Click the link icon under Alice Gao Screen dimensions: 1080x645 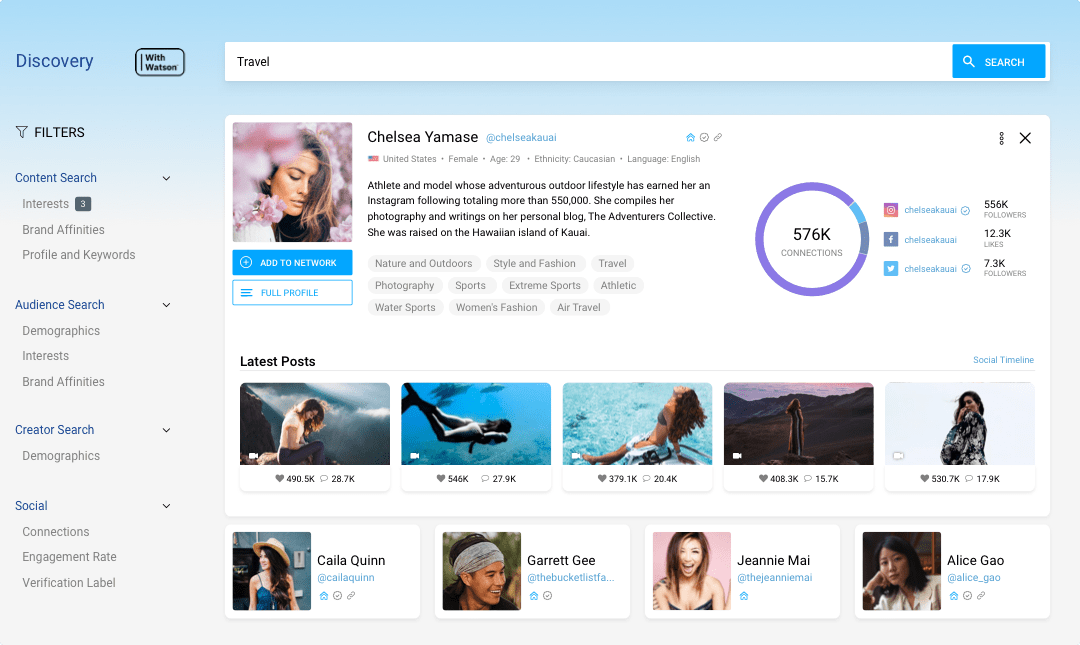pyautogui.click(x=981, y=595)
